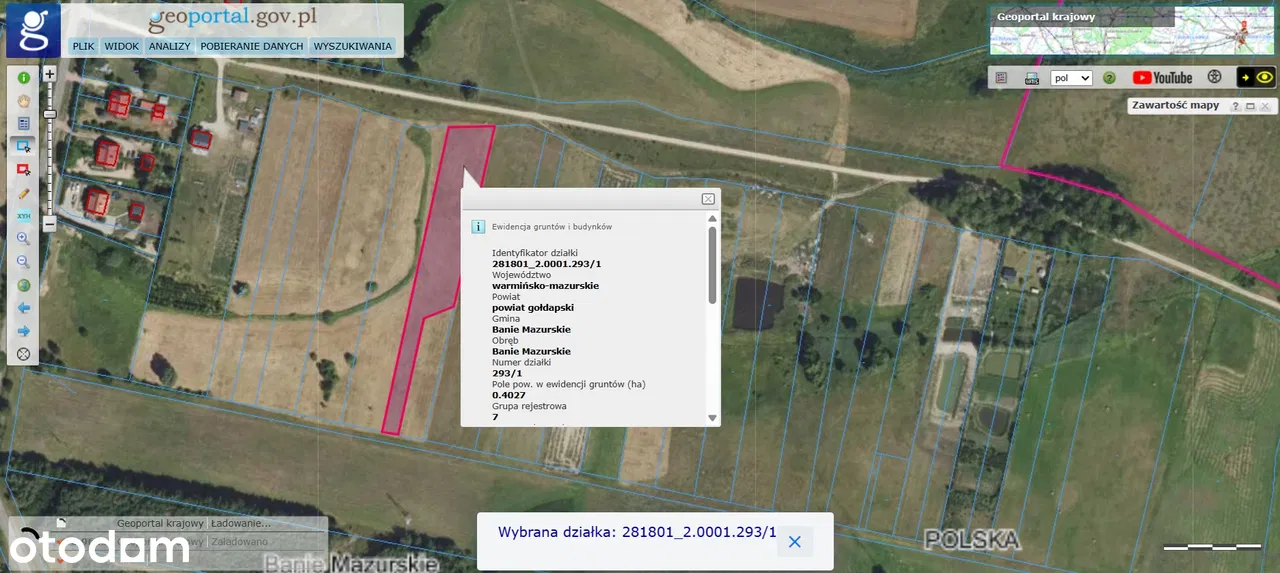The height and width of the screenshot is (573, 1280).
Task: Select the hand pan tool
Action: click(x=23, y=101)
